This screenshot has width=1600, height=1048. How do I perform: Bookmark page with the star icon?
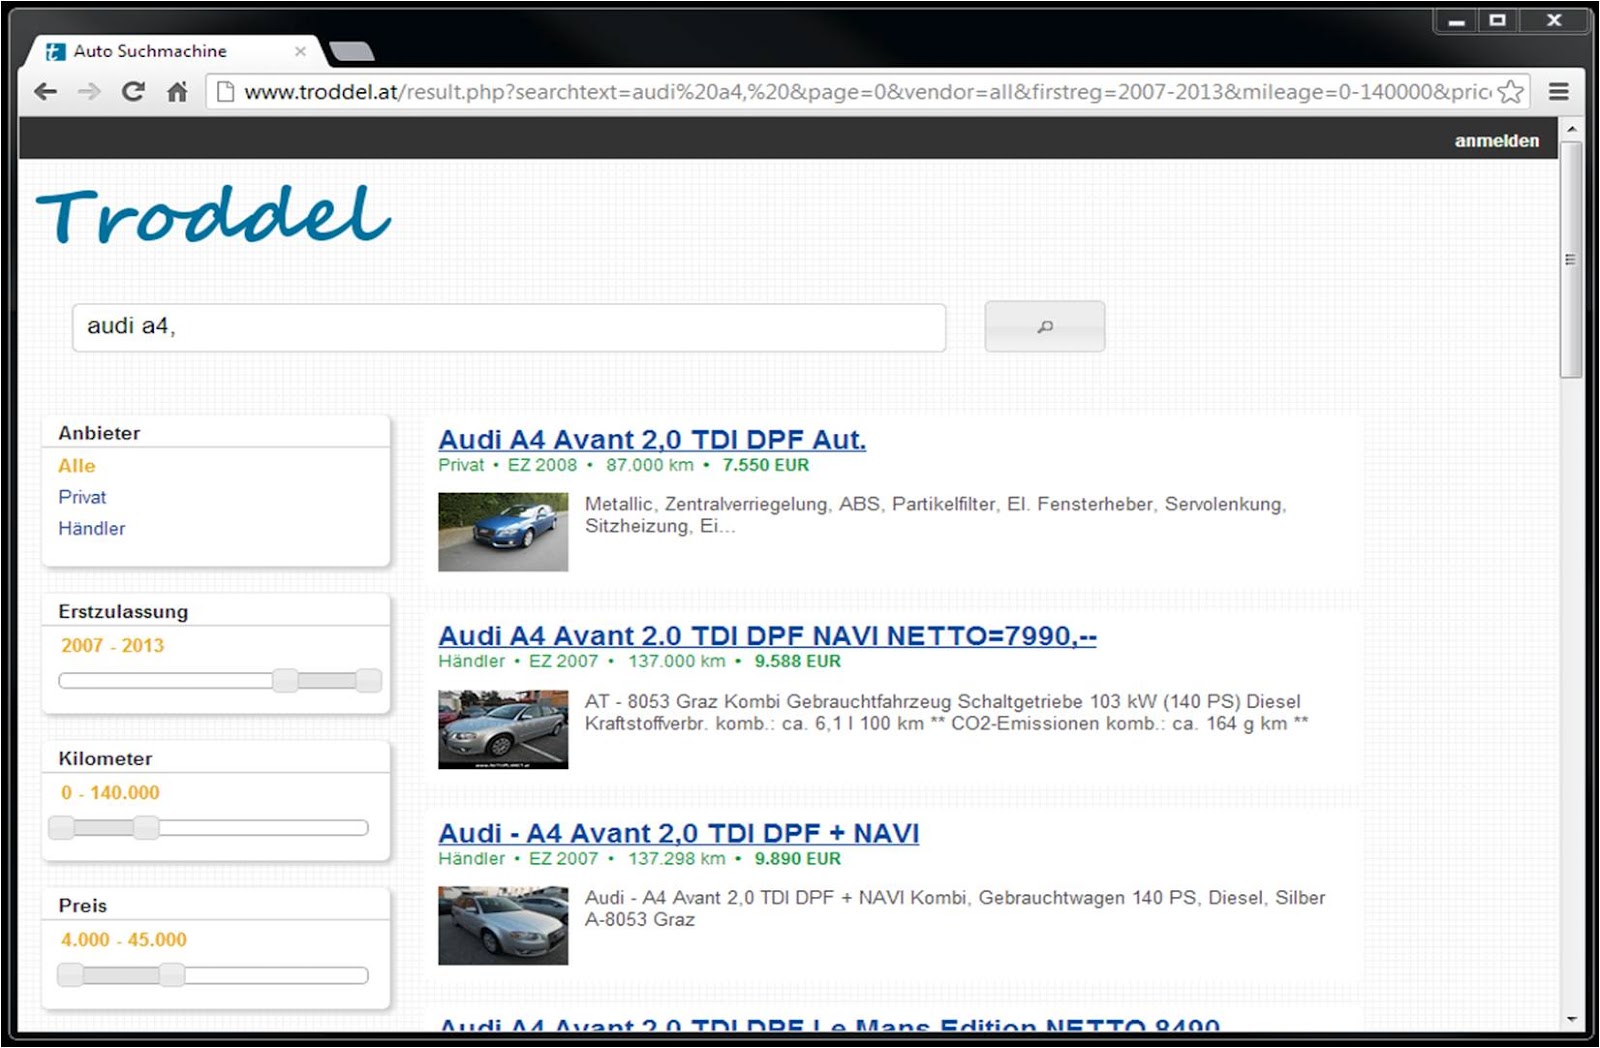pyautogui.click(x=1511, y=92)
